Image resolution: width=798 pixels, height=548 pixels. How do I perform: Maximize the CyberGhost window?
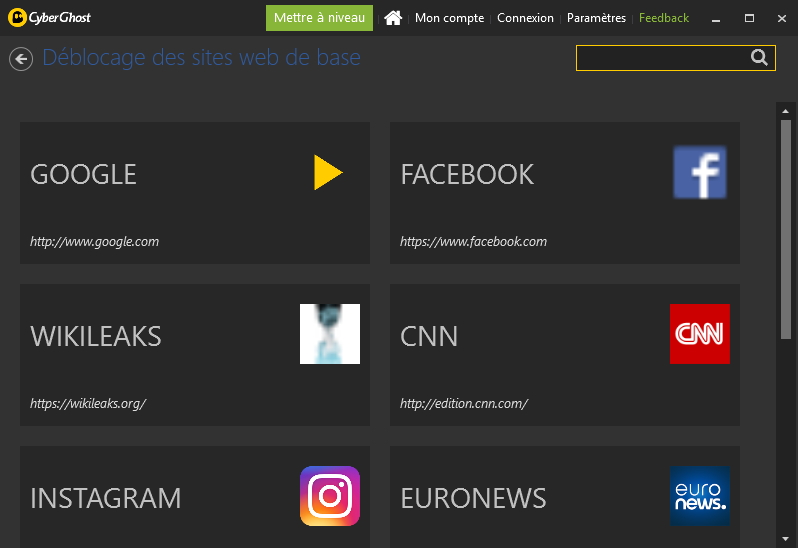click(749, 18)
